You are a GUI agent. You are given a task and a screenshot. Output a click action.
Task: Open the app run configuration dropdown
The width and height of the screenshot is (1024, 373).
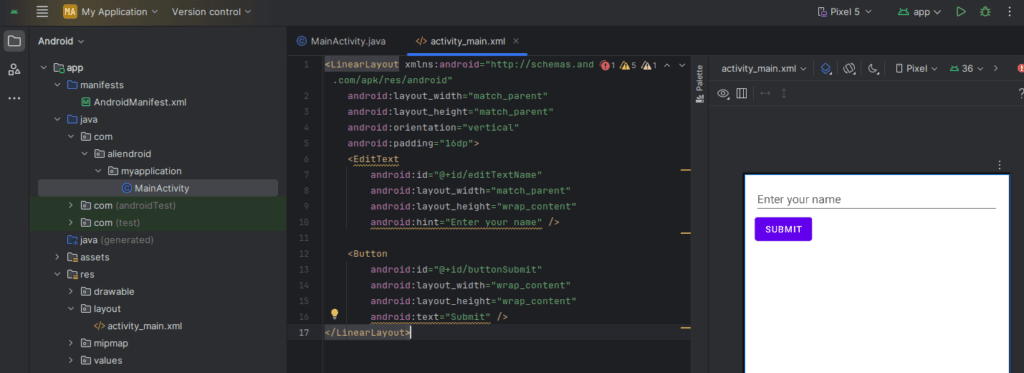pyautogui.click(x=921, y=12)
